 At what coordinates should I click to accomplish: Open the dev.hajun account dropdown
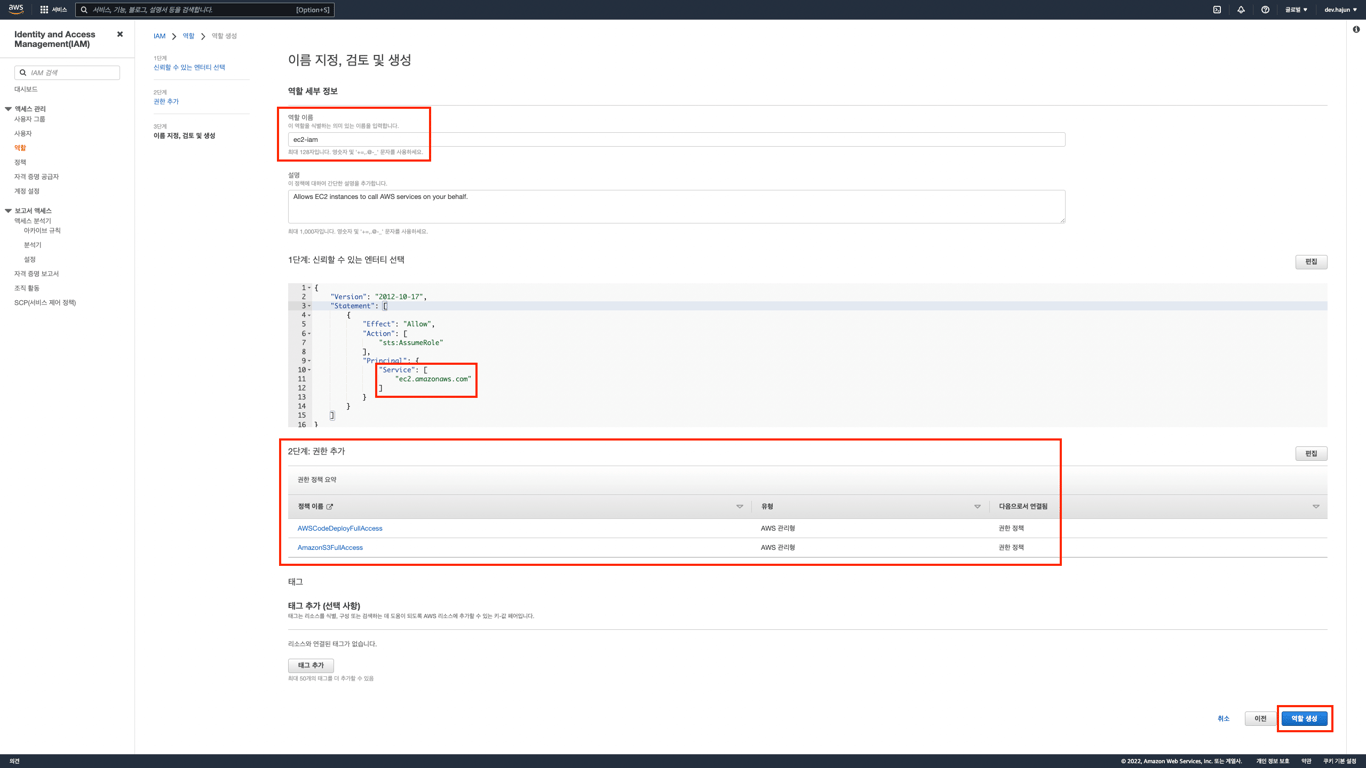tap(1340, 9)
